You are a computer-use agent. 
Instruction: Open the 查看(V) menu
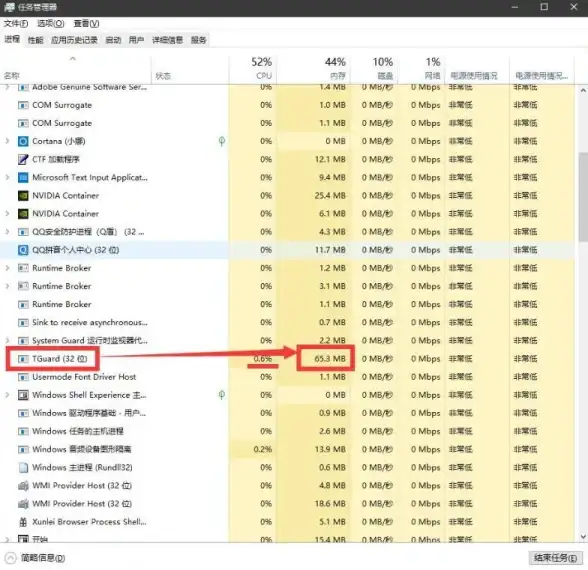coord(86,24)
